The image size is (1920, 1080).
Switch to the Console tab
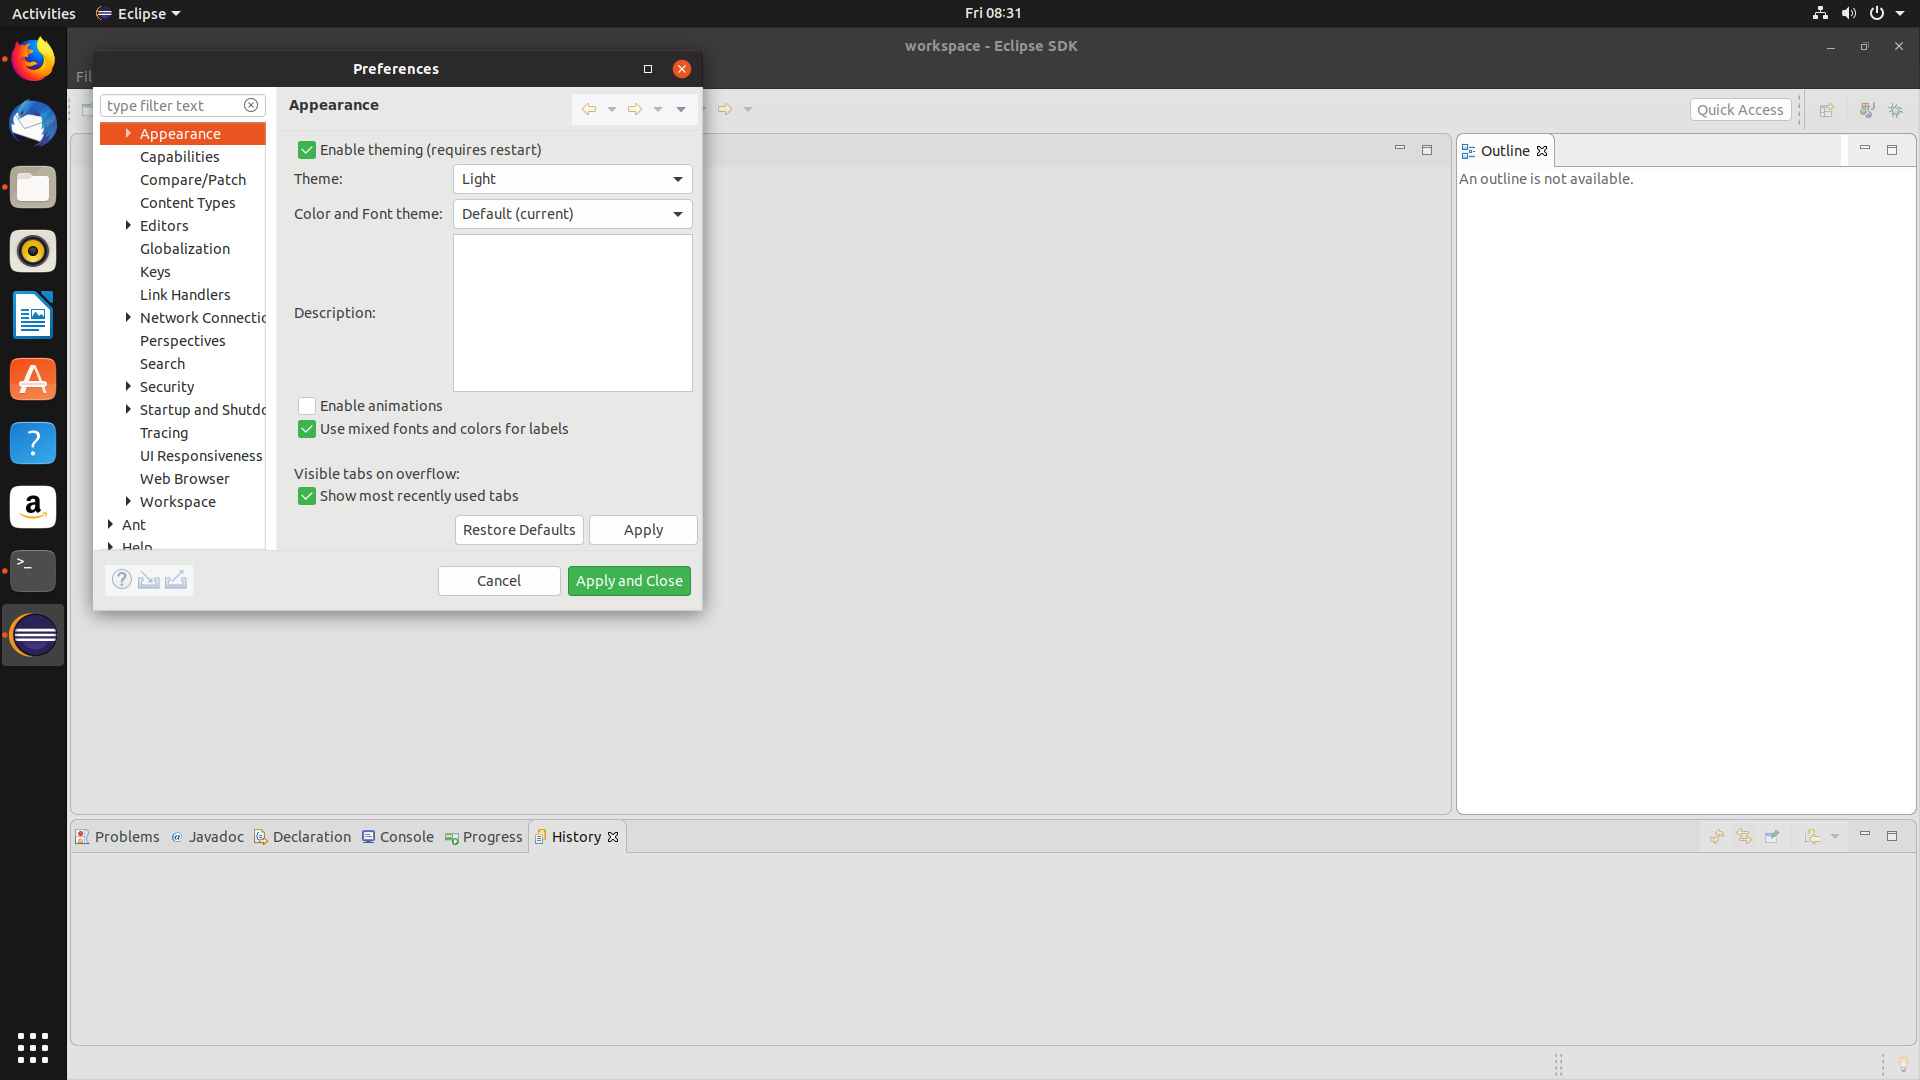pyautogui.click(x=398, y=837)
